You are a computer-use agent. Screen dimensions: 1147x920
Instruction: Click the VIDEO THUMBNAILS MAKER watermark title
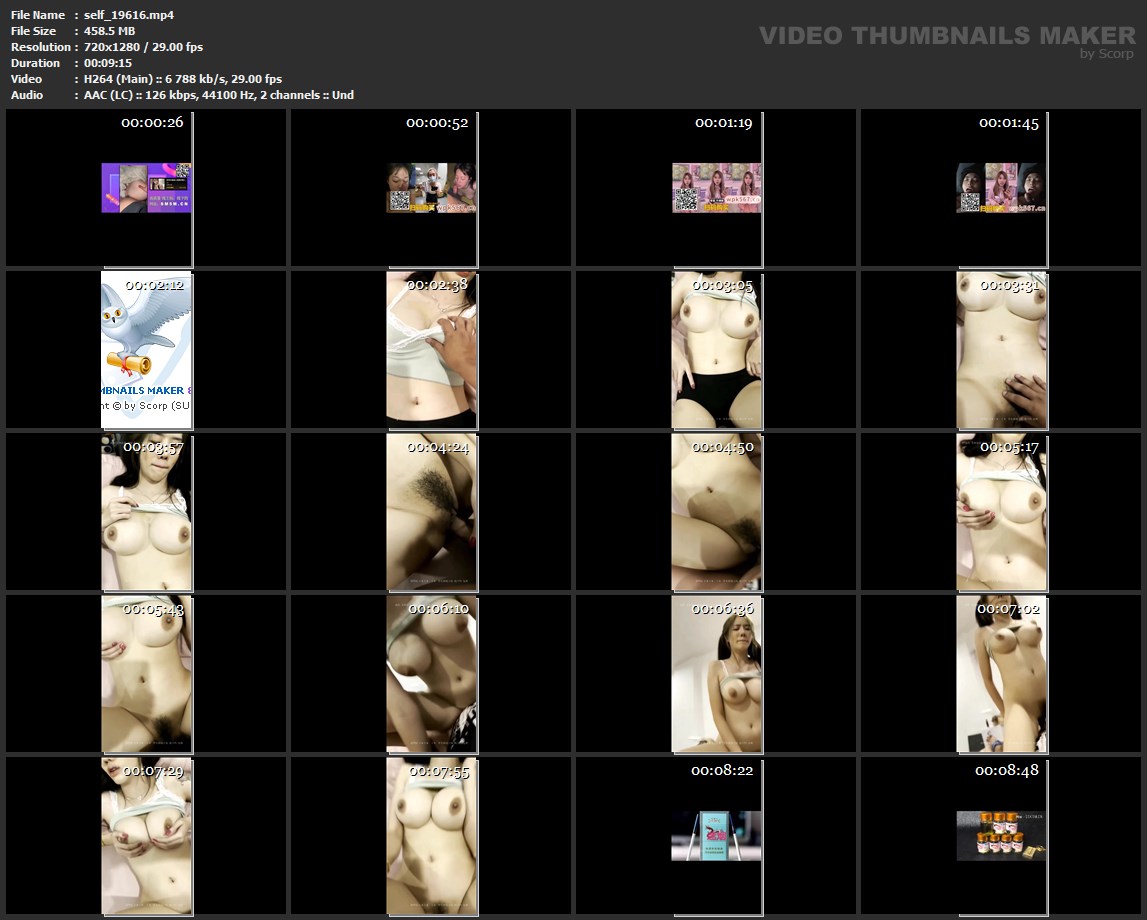946,36
